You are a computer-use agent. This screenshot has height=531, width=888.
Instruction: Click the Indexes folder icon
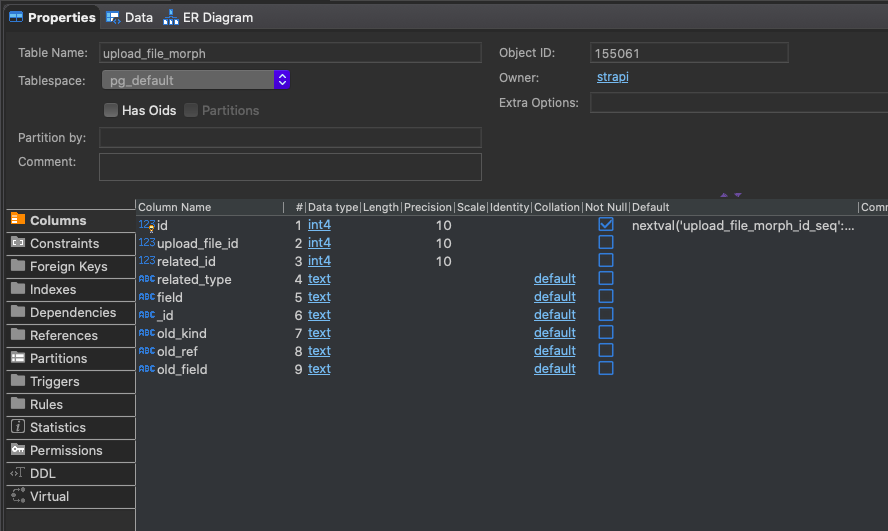click(x=18, y=289)
